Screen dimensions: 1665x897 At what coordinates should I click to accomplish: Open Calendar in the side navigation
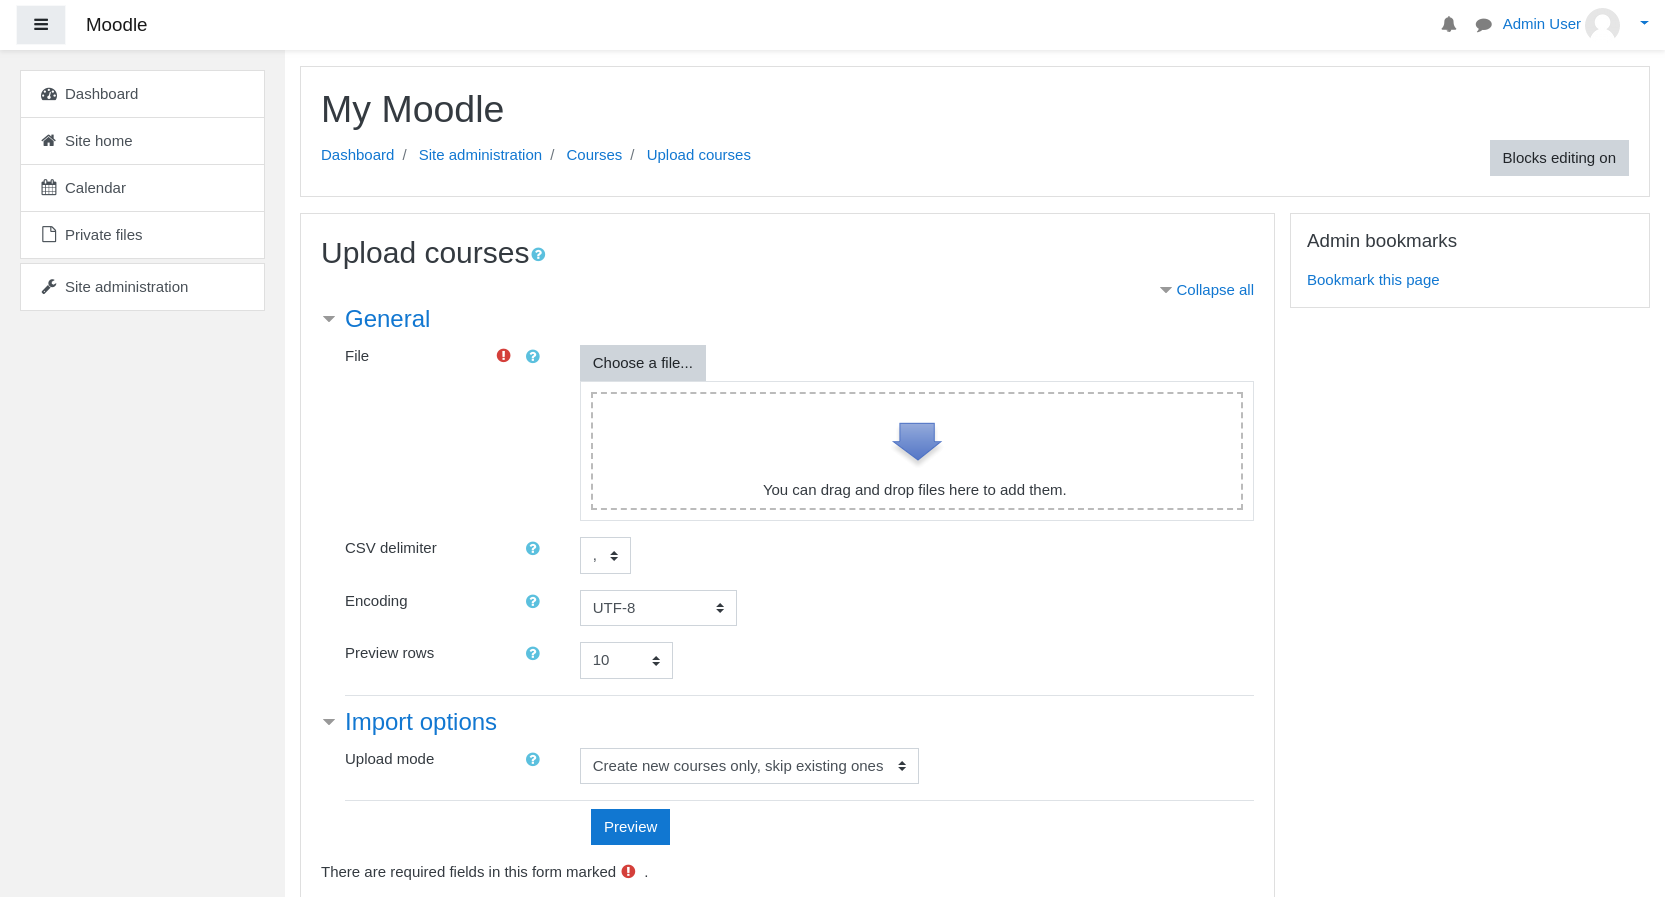coord(95,188)
